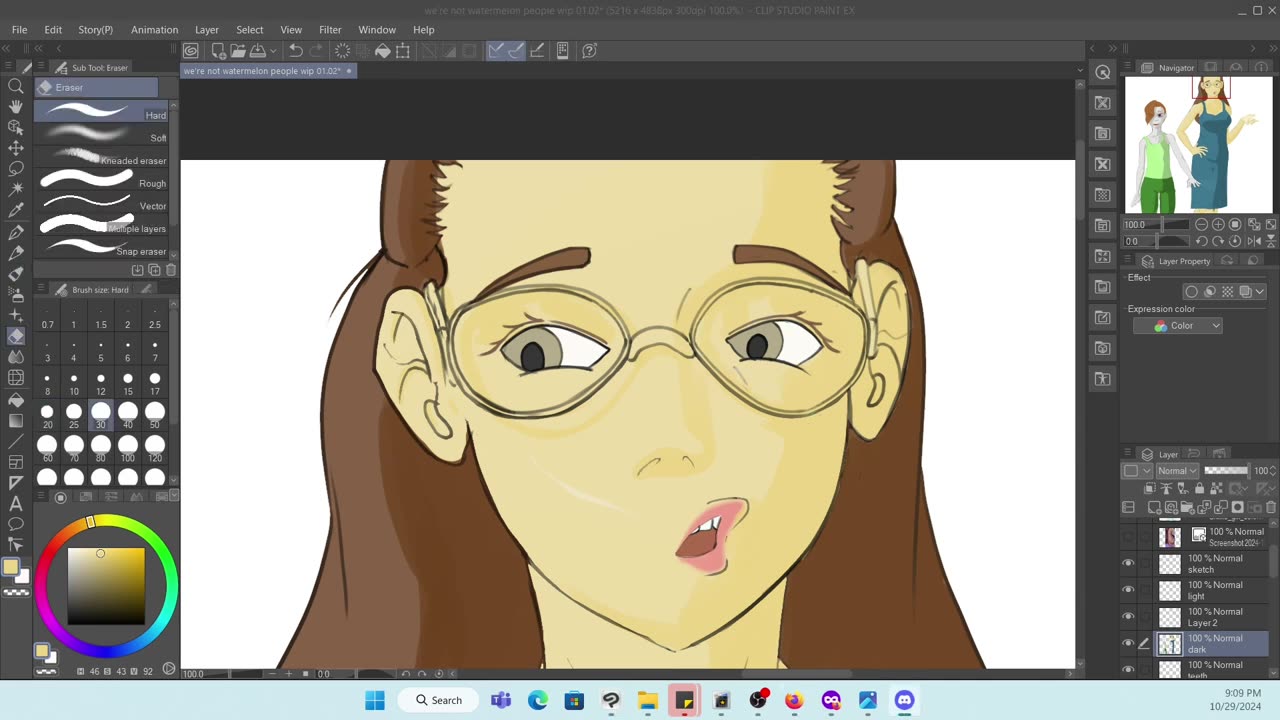Select the Move (hand) tool
The width and height of the screenshot is (1280, 720).
(16, 107)
